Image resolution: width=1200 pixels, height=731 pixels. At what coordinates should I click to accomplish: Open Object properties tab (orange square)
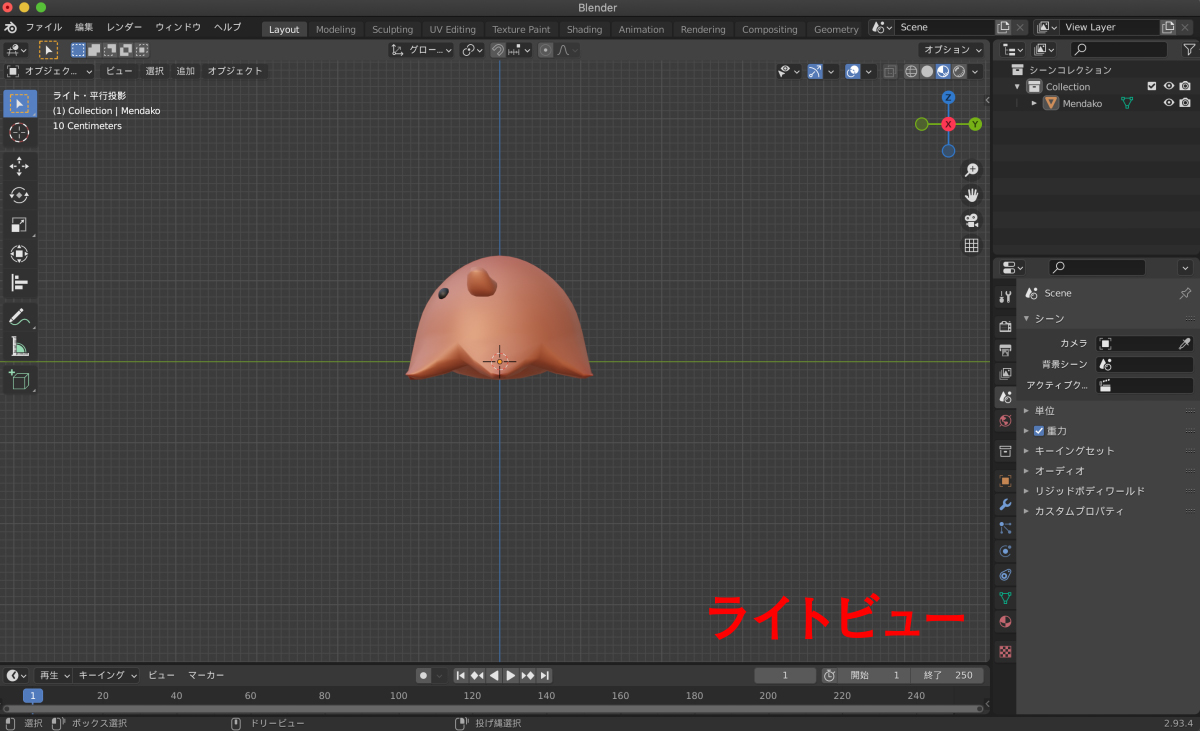coord(1005,480)
